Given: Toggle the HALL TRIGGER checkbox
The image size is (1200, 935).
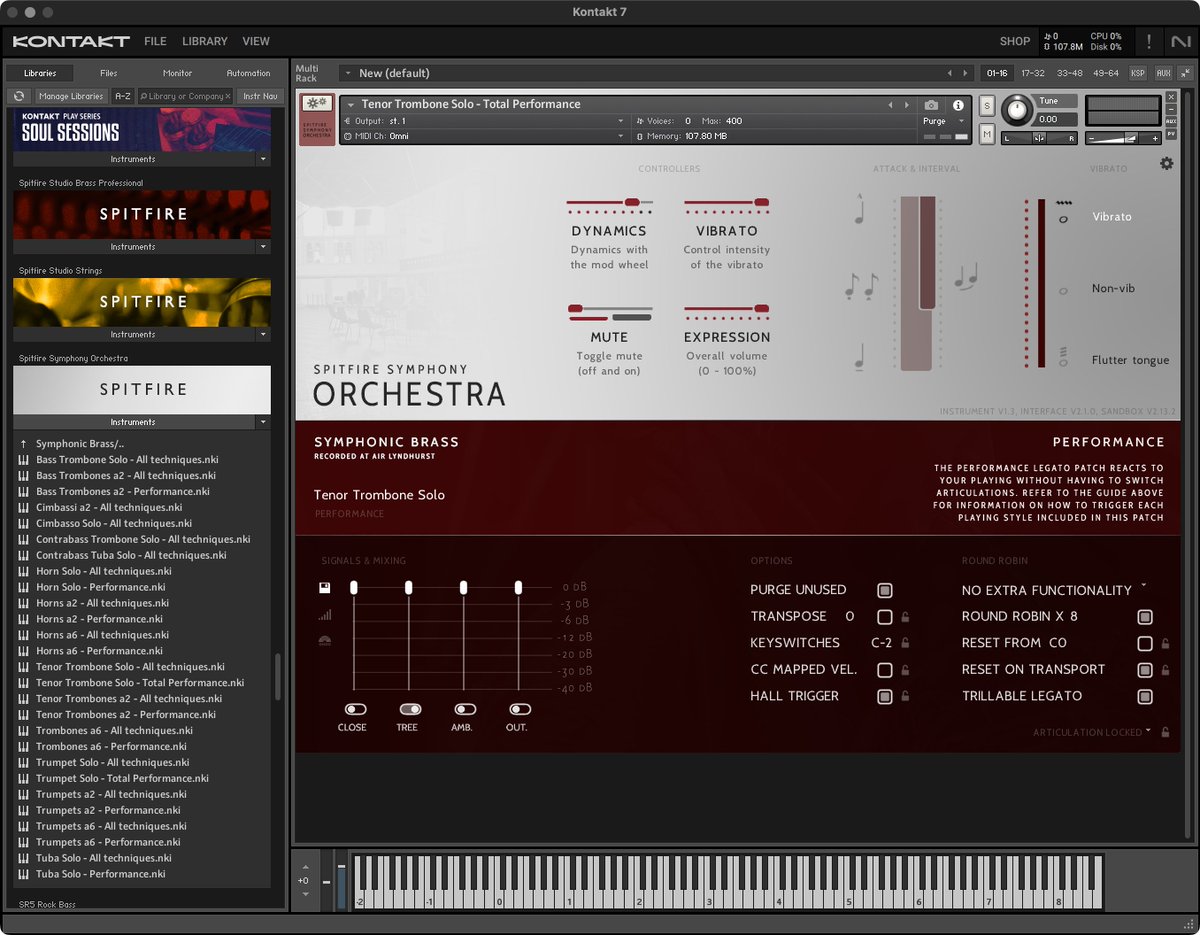Looking at the screenshot, I should pyautogui.click(x=884, y=697).
